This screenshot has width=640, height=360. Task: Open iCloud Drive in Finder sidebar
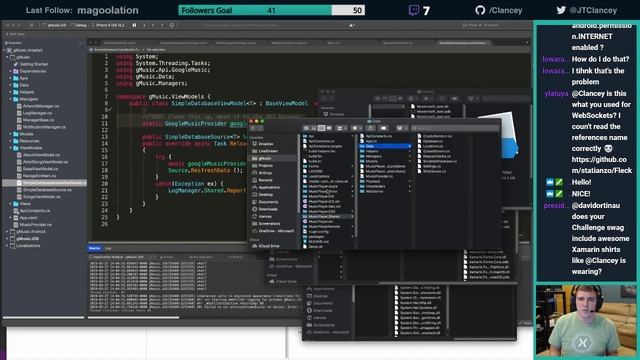point(269,246)
